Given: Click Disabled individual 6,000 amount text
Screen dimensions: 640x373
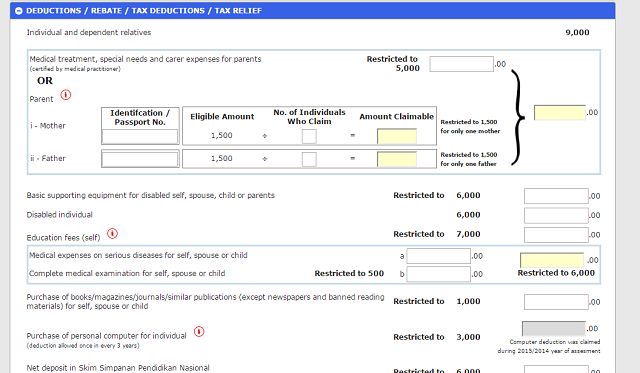Looking at the screenshot, I should 468,215.
